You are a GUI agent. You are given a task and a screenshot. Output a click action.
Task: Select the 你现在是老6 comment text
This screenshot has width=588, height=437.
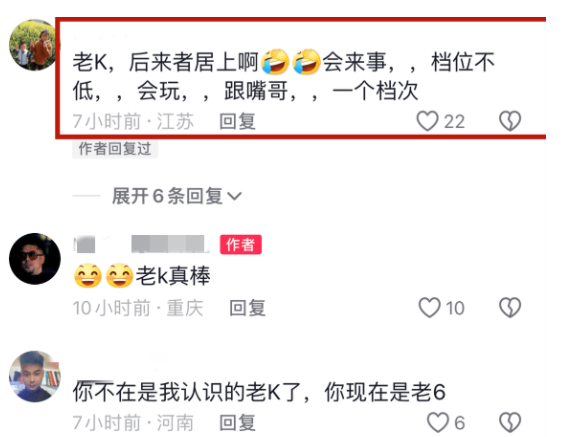click(259, 392)
